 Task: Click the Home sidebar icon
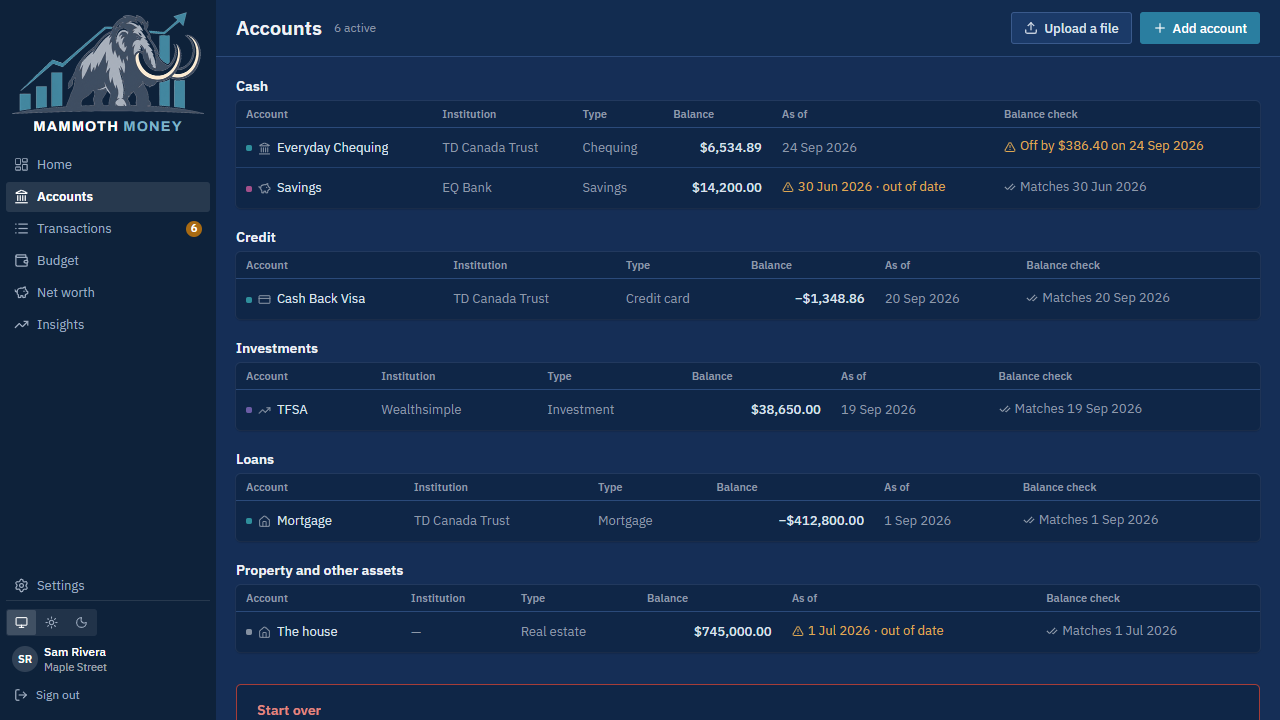coord(21,165)
